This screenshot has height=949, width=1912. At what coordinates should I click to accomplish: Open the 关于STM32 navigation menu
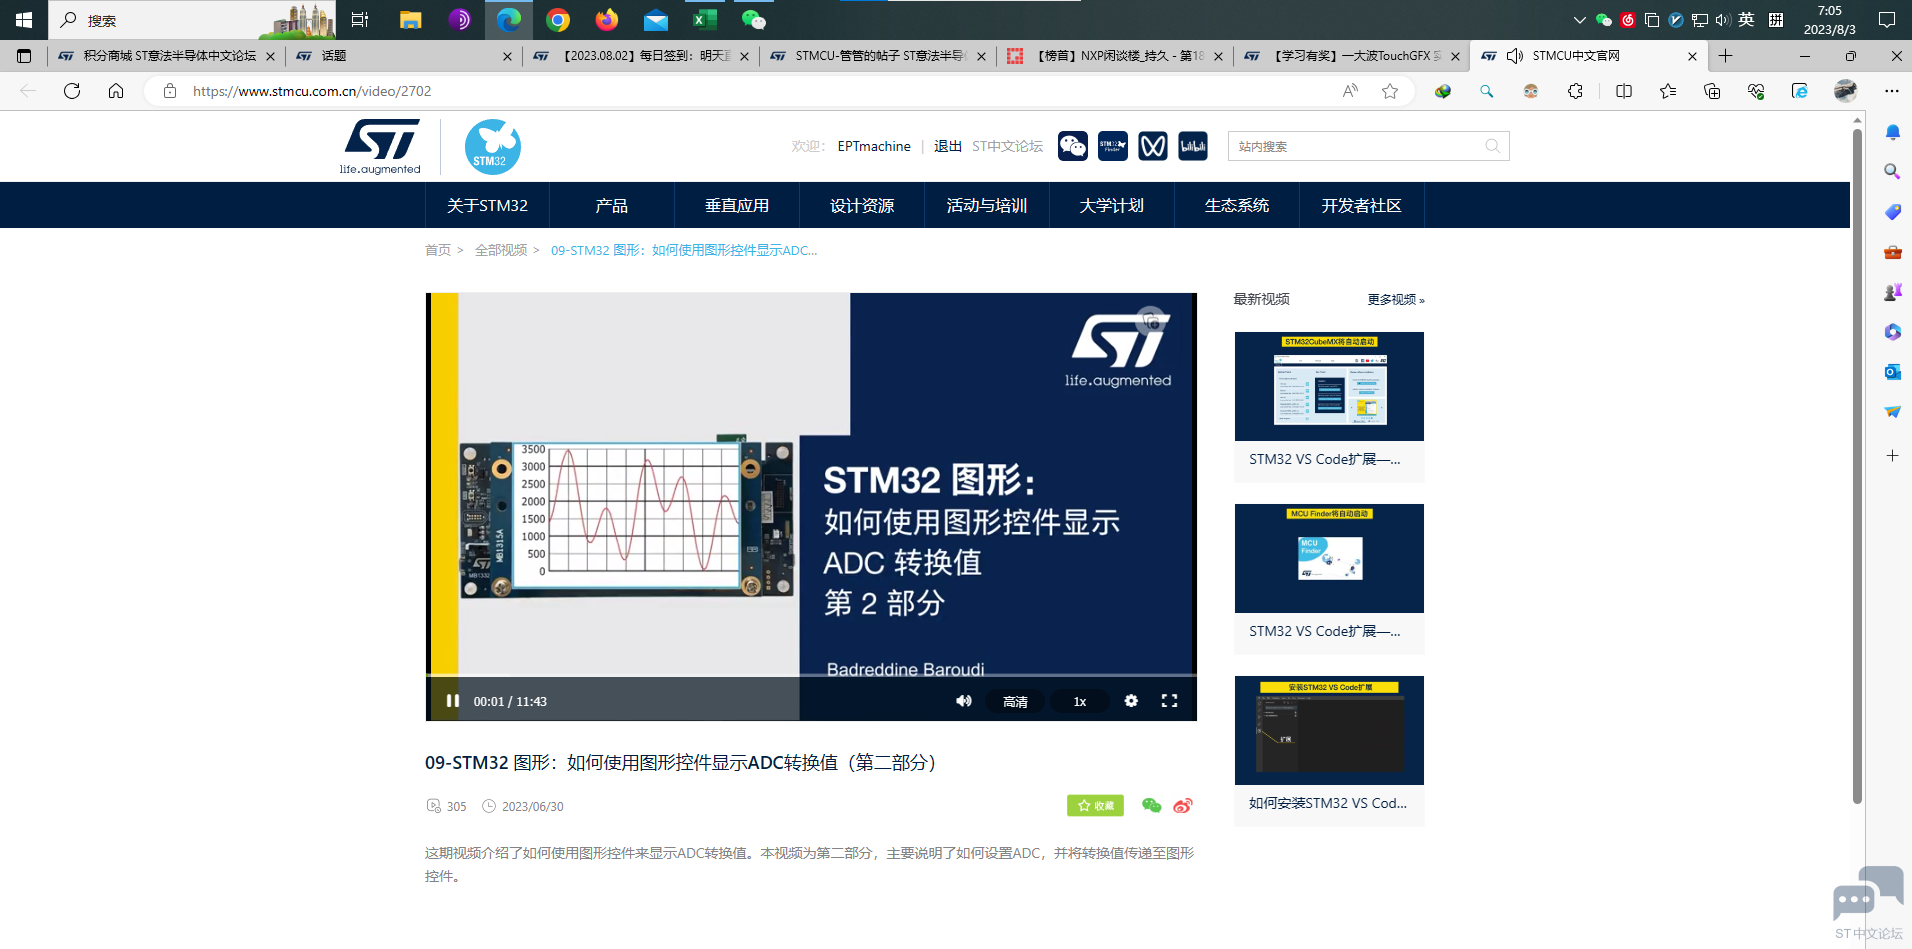(487, 205)
